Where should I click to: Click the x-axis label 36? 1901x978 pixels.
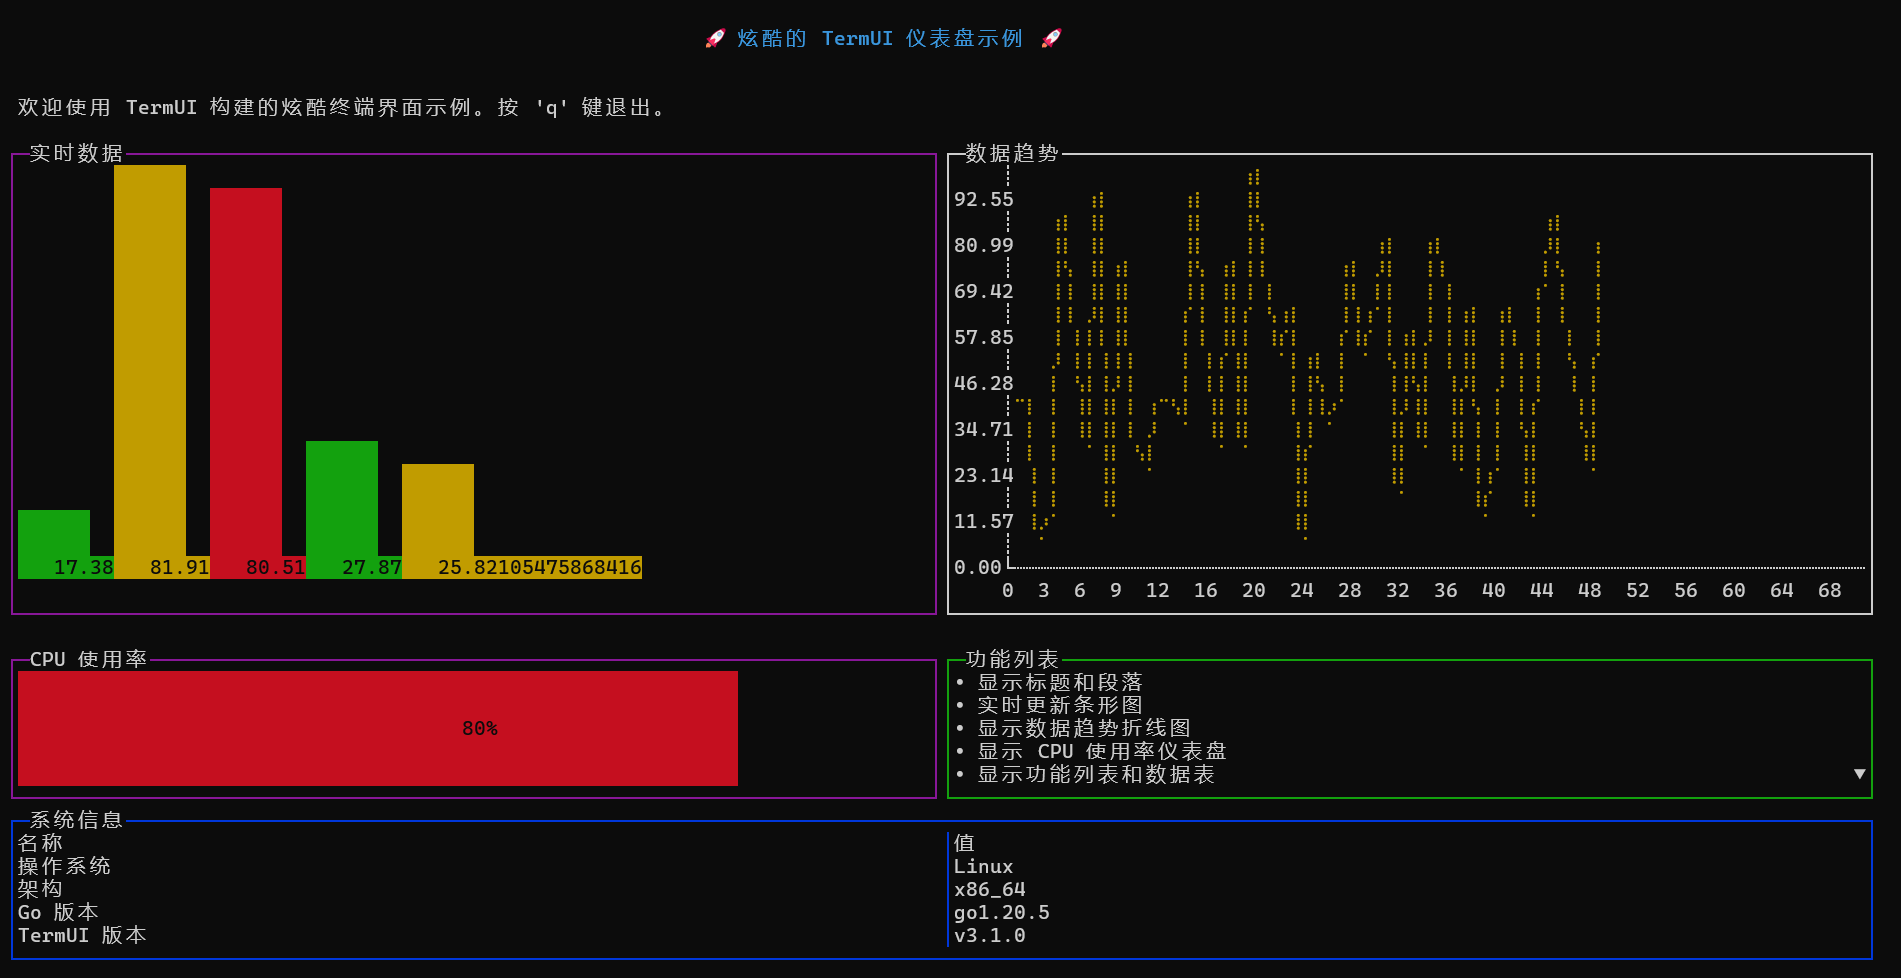[1445, 590]
